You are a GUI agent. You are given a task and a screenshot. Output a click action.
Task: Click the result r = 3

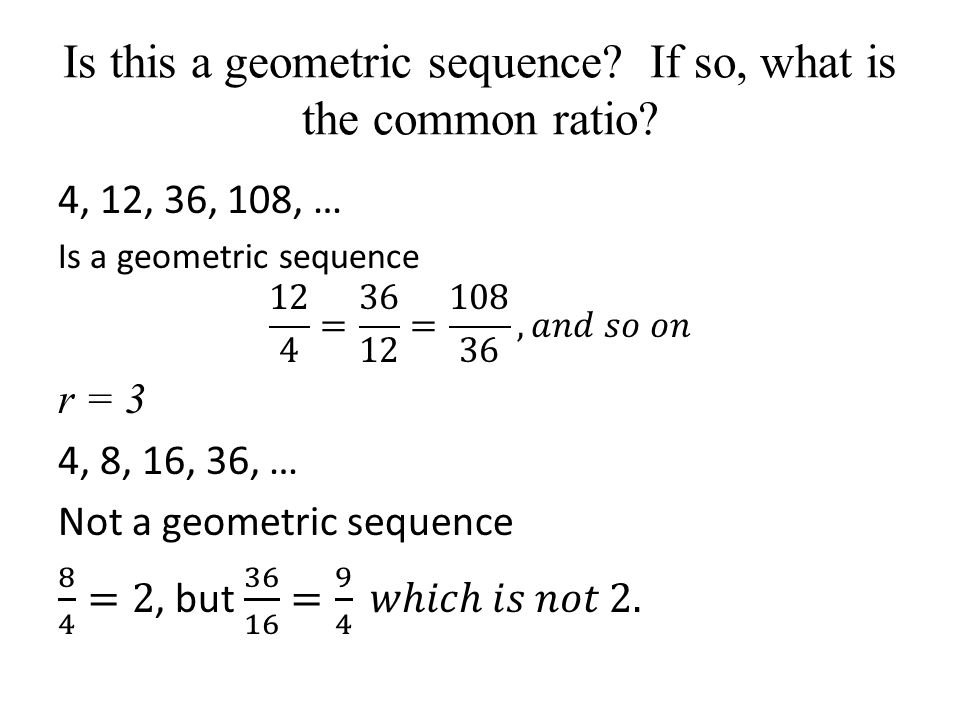tap(101, 400)
